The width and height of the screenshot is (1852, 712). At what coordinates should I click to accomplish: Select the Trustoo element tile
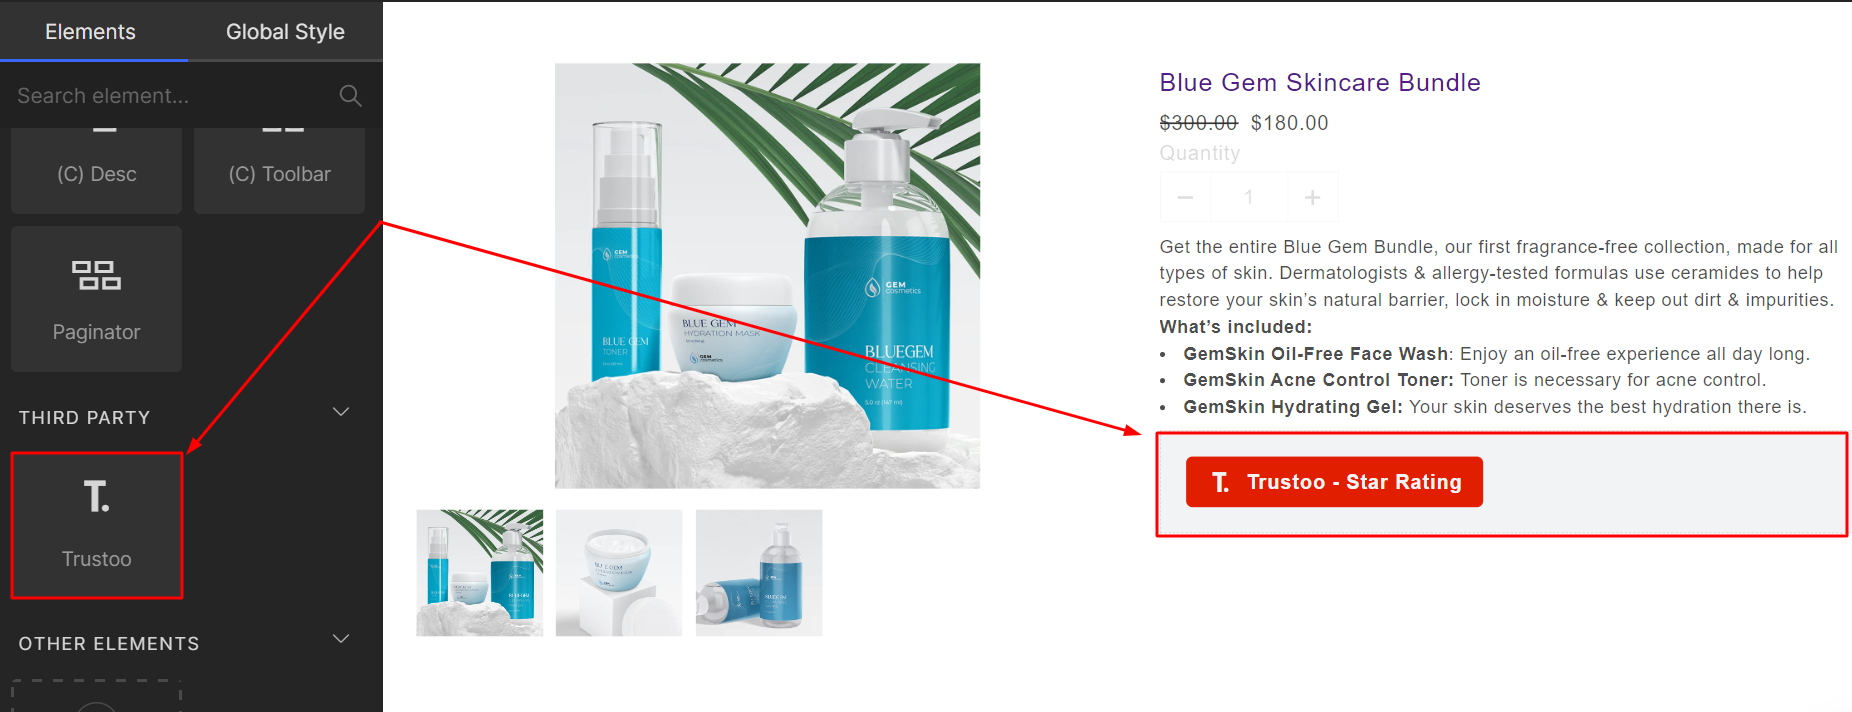click(x=97, y=525)
